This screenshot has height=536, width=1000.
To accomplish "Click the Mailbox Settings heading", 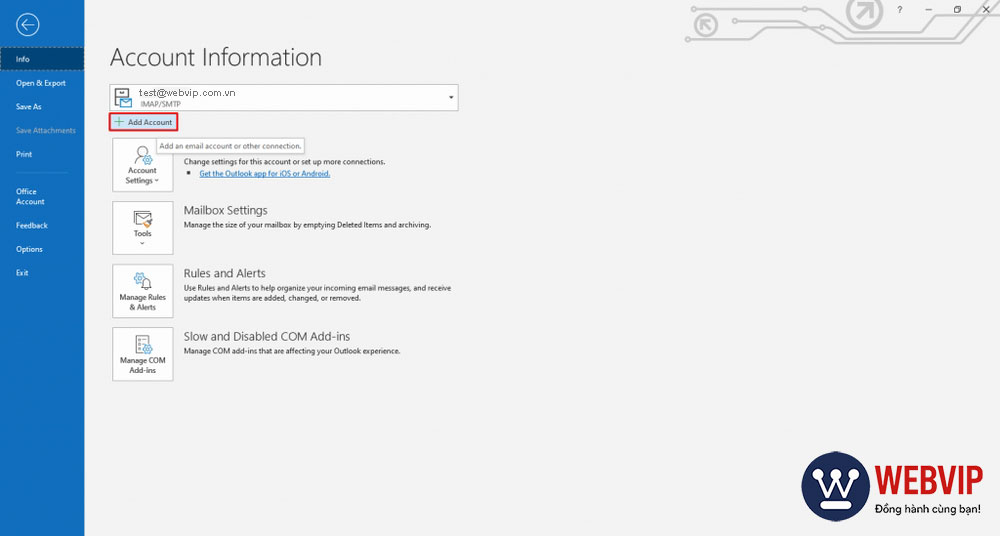I will [x=226, y=211].
